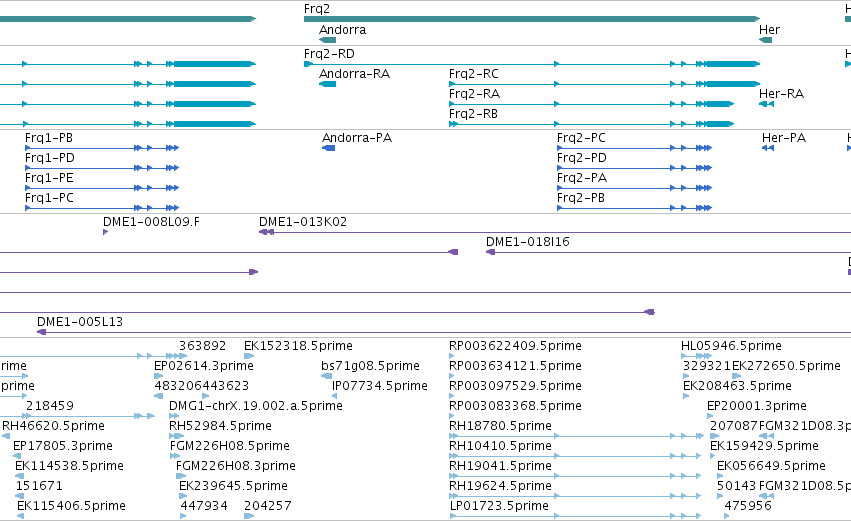Select the Andorra-RA transcript label
This screenshot has width=851, height=521.
pos(354,74)
